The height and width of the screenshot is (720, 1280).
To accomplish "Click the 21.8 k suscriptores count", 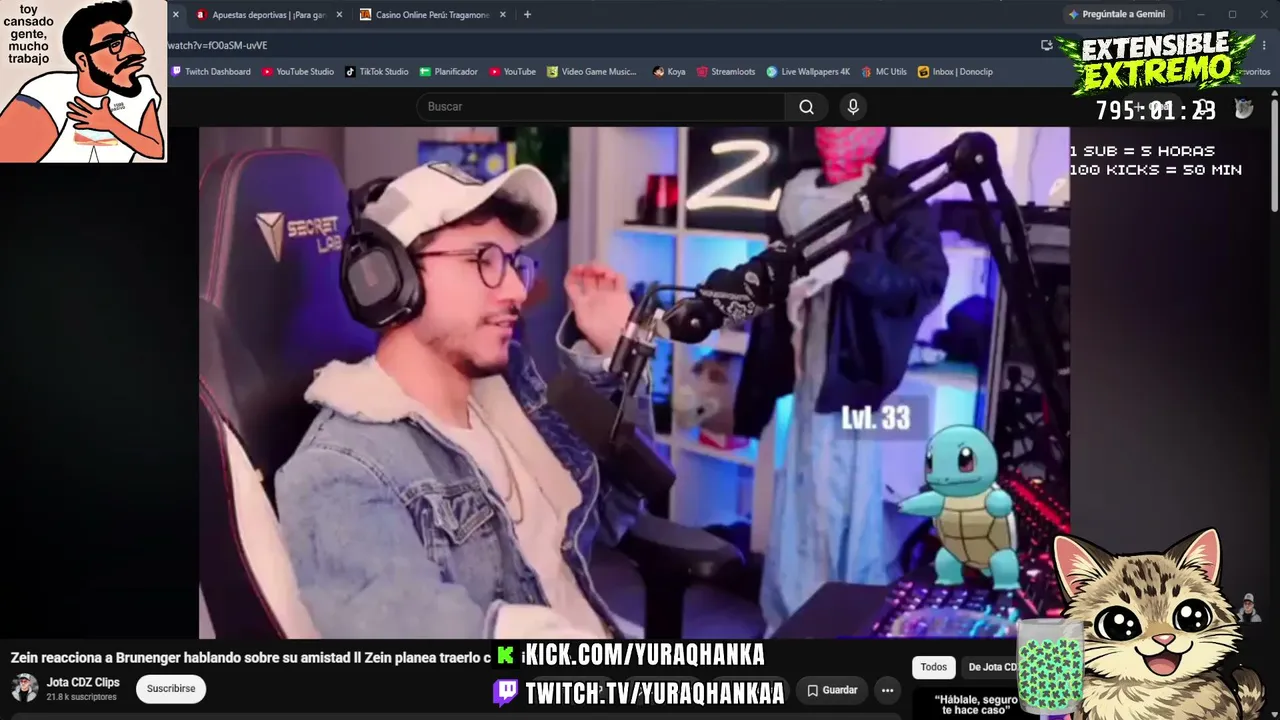I will coord(82,697).
